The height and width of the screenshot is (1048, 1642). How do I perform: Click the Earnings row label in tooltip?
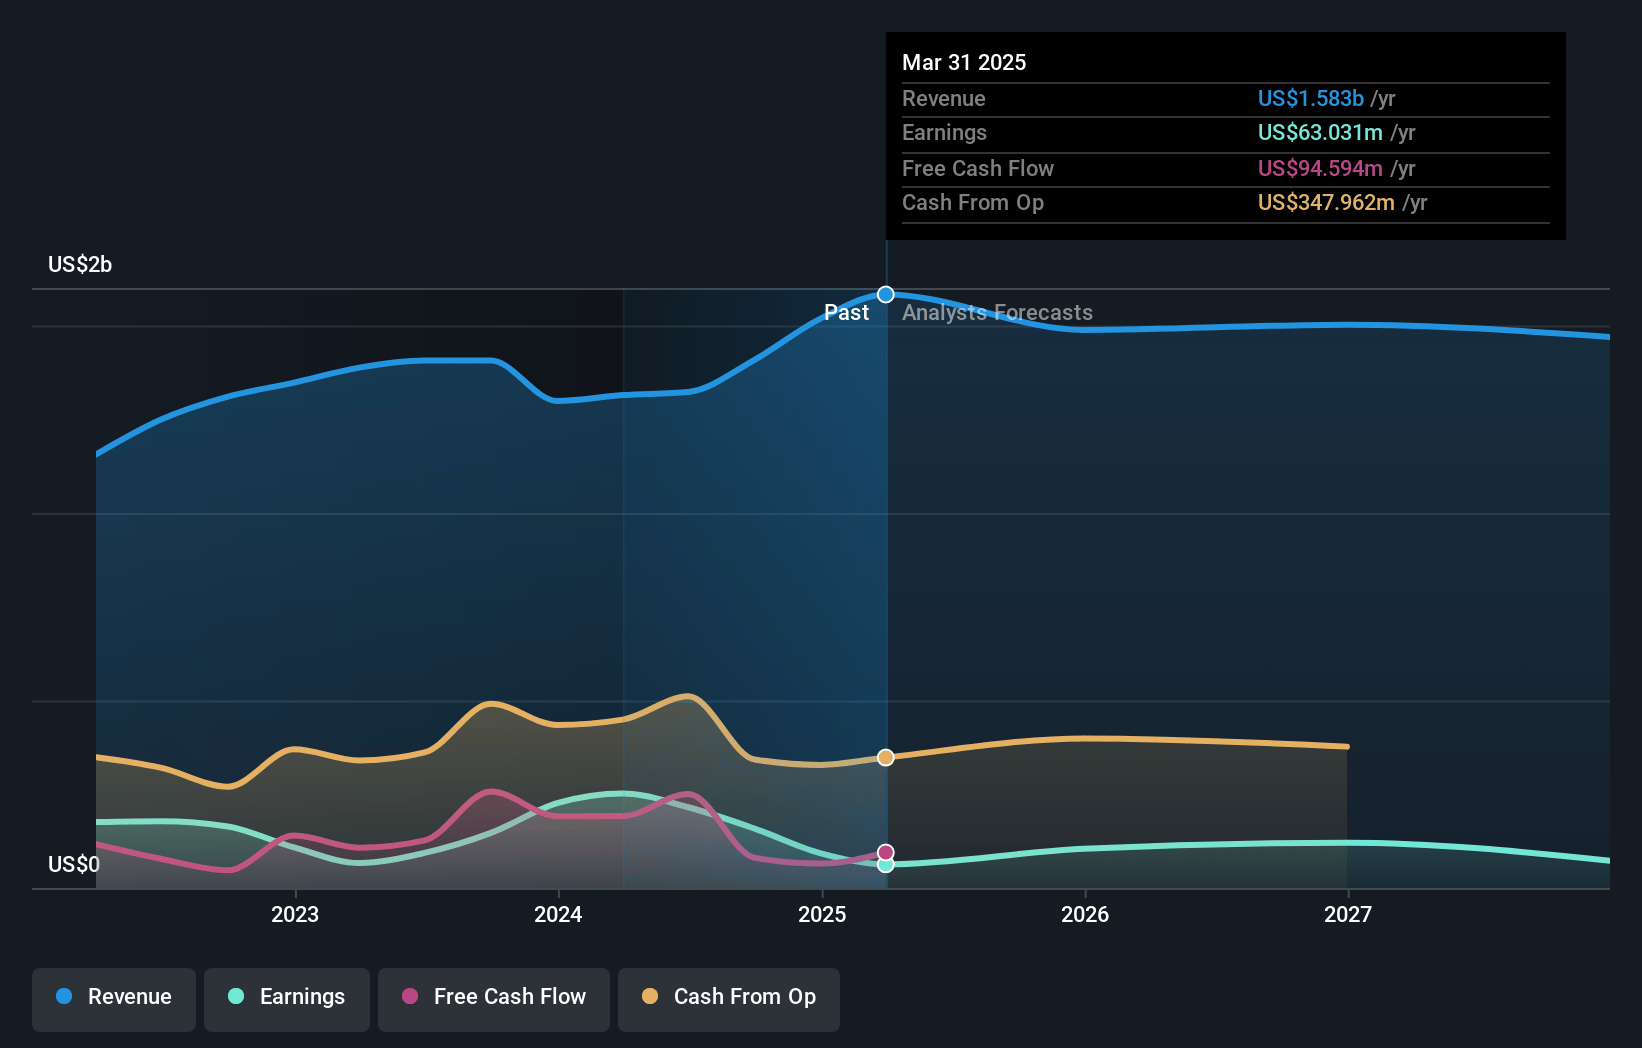[x=944, y=133]
